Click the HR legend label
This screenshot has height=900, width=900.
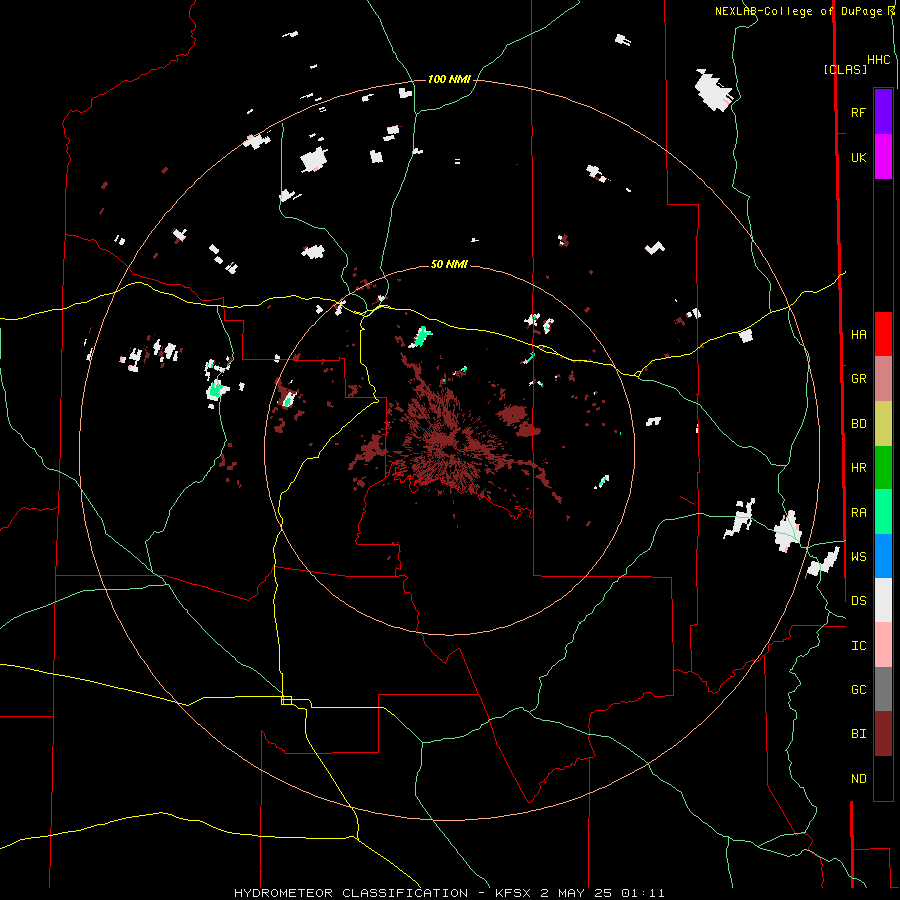858,468
